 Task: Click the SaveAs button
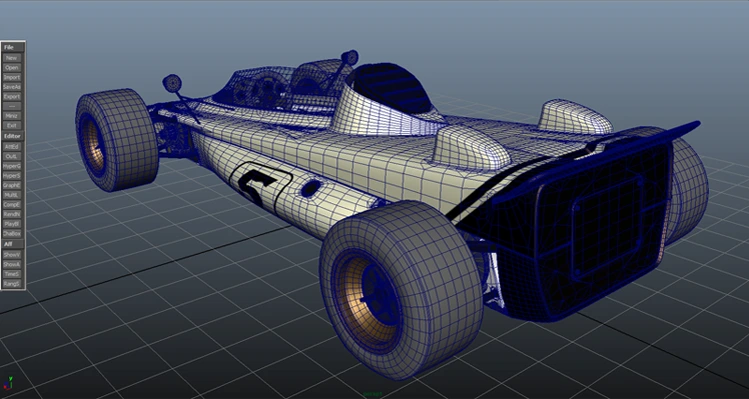(x=11, y=87)
